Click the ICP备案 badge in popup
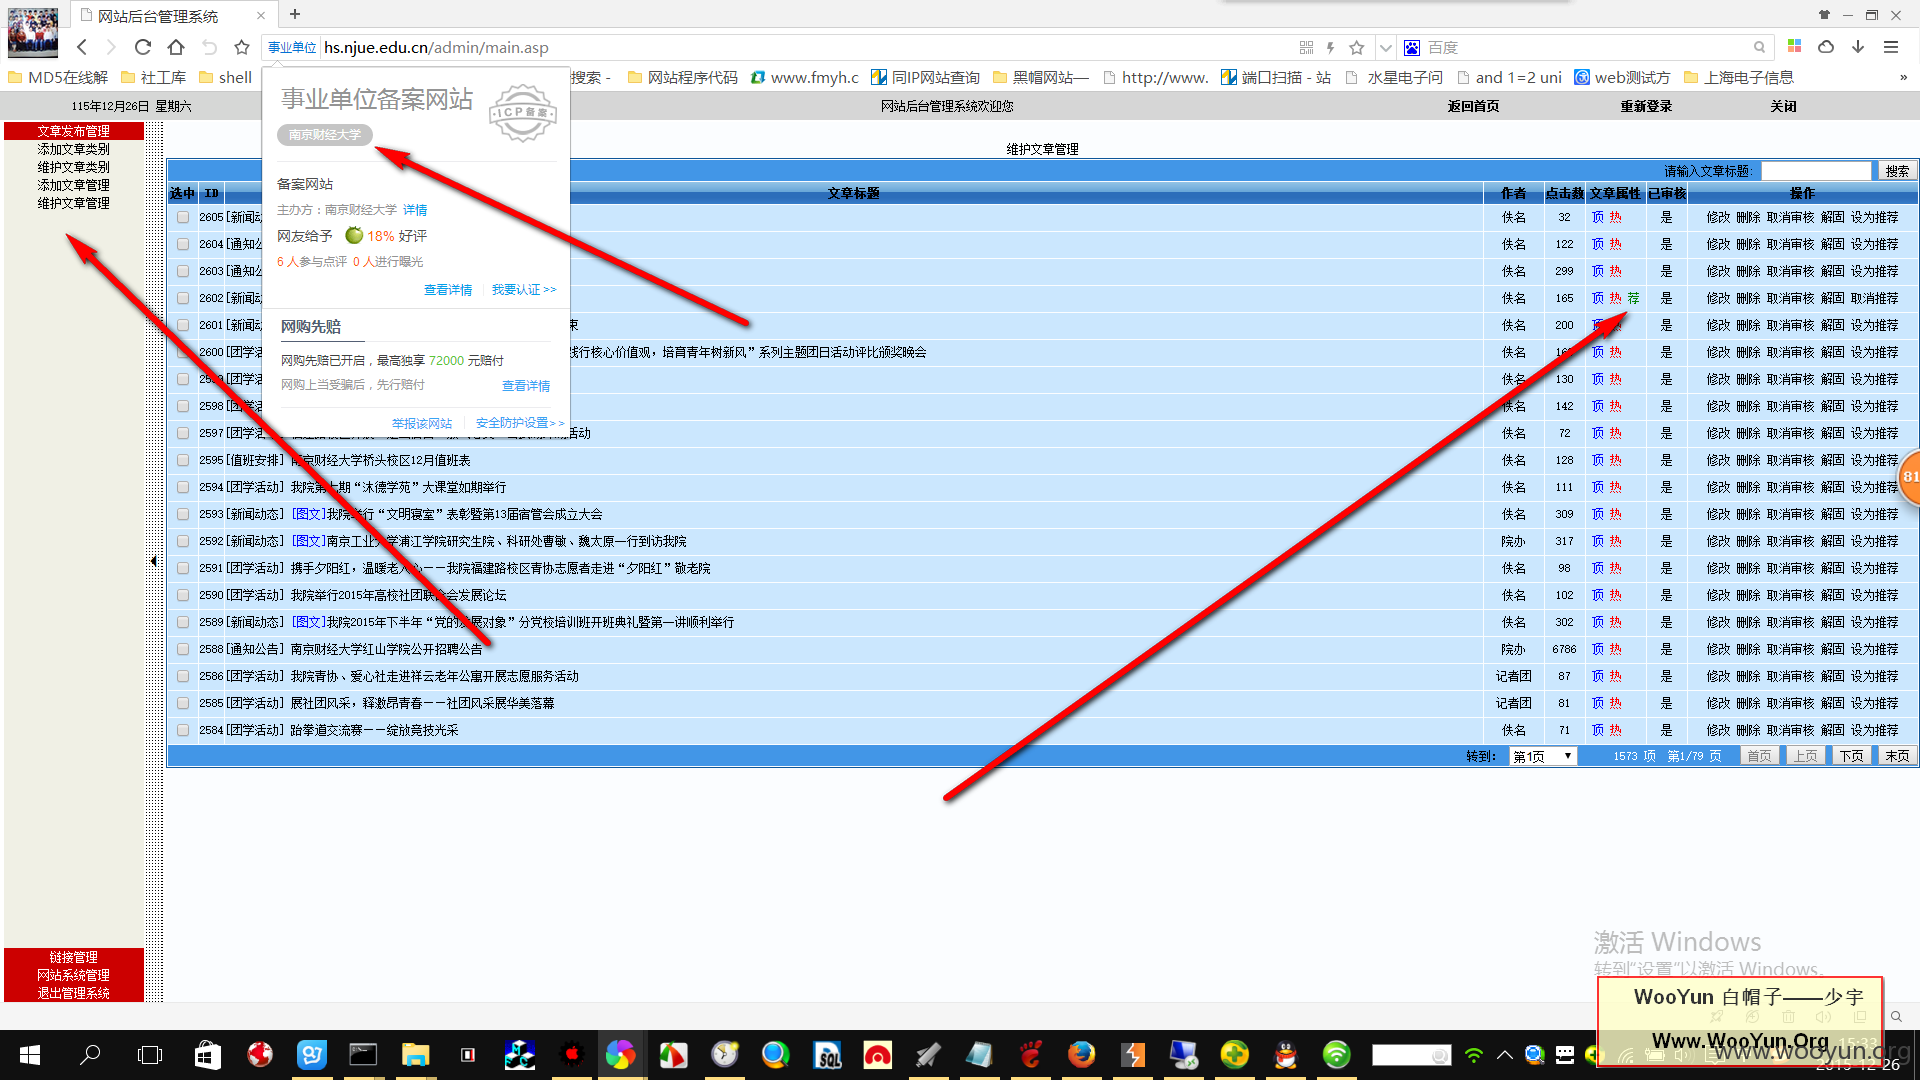 tap(522, 112)
